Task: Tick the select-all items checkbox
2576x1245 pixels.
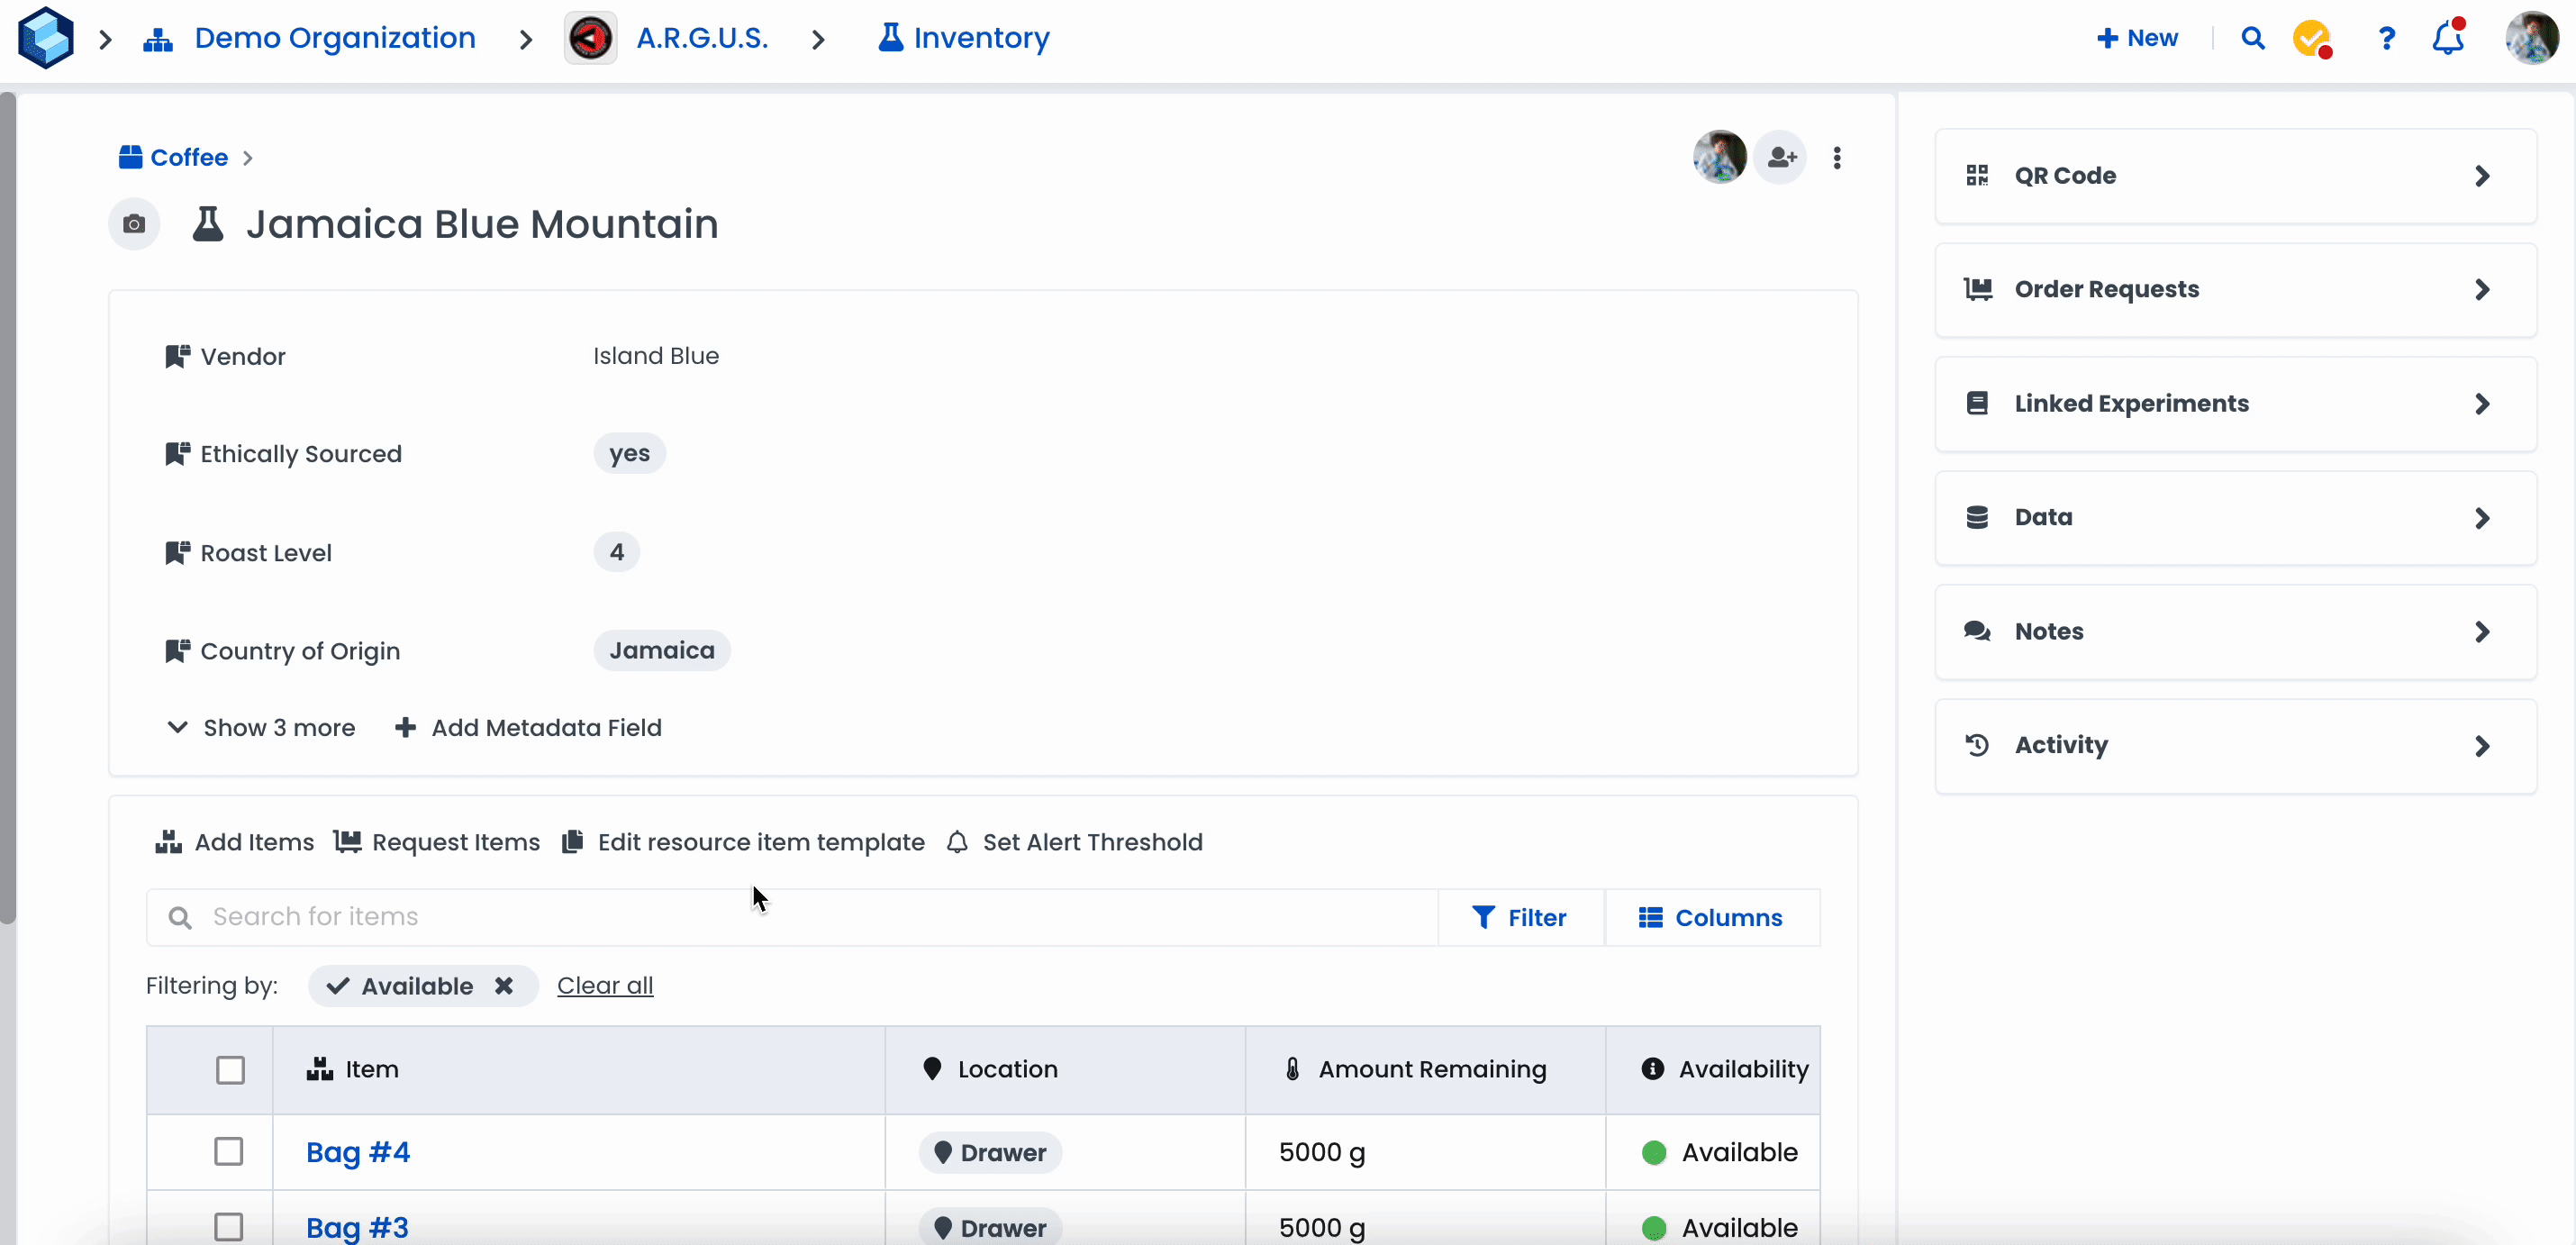Action: 230,1070
